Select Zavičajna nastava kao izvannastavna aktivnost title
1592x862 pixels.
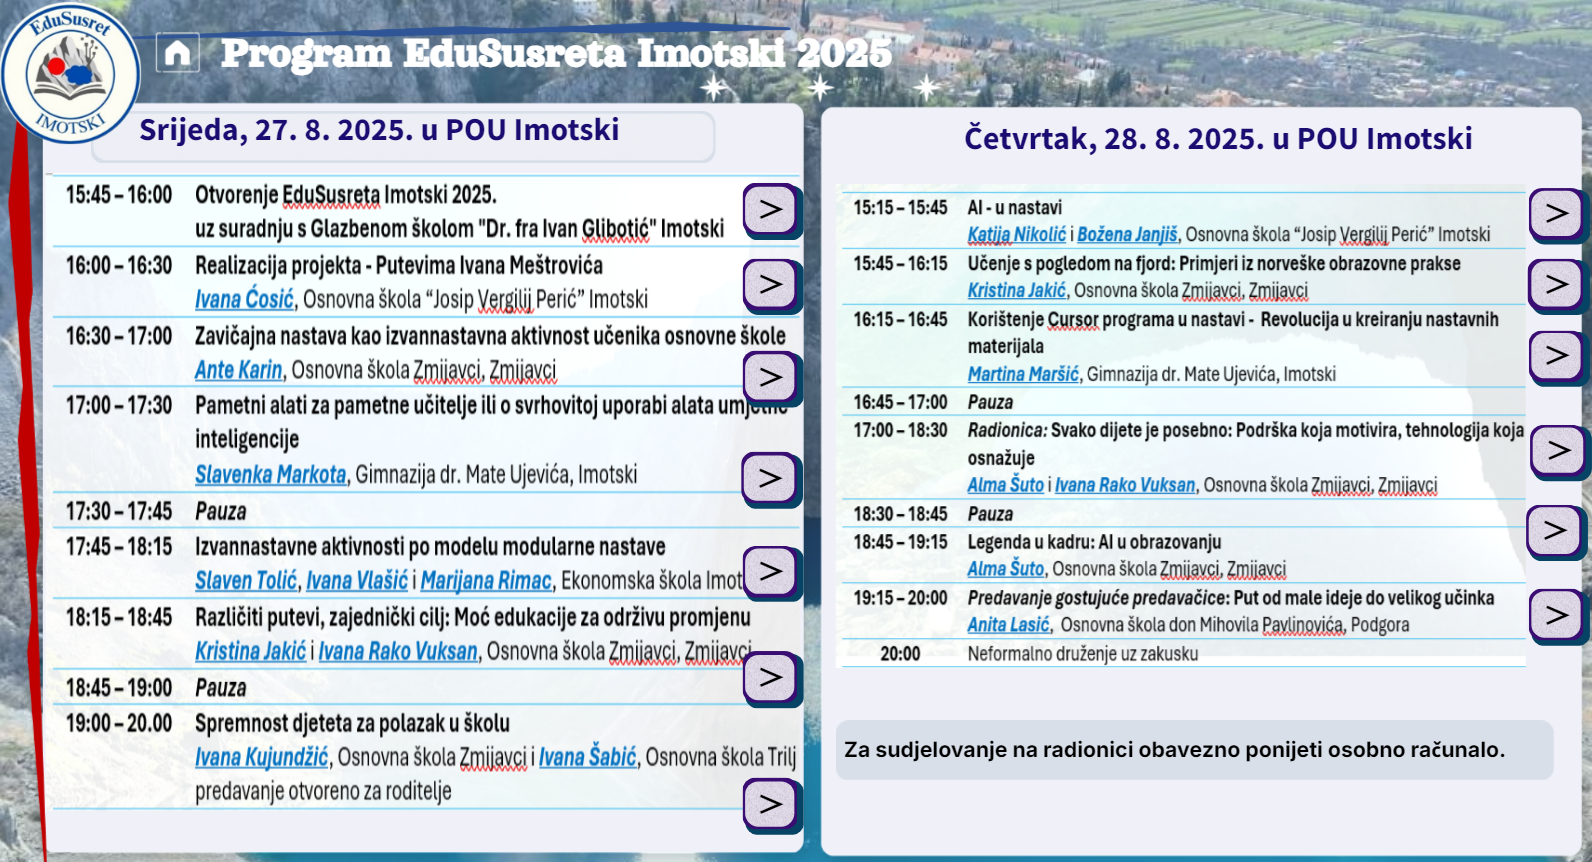tap(490, 336)
